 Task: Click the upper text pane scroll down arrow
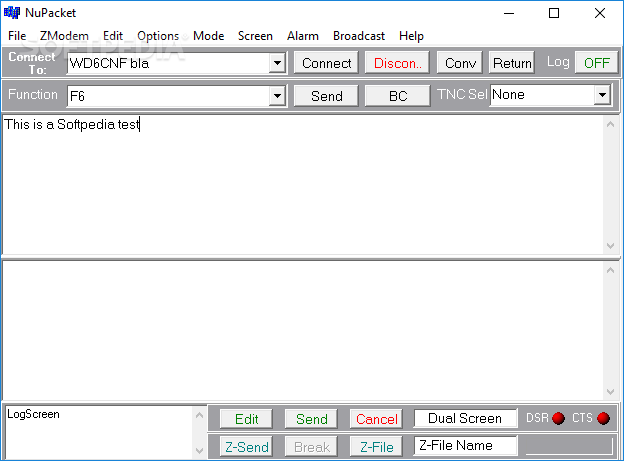(x=610, y=246)
